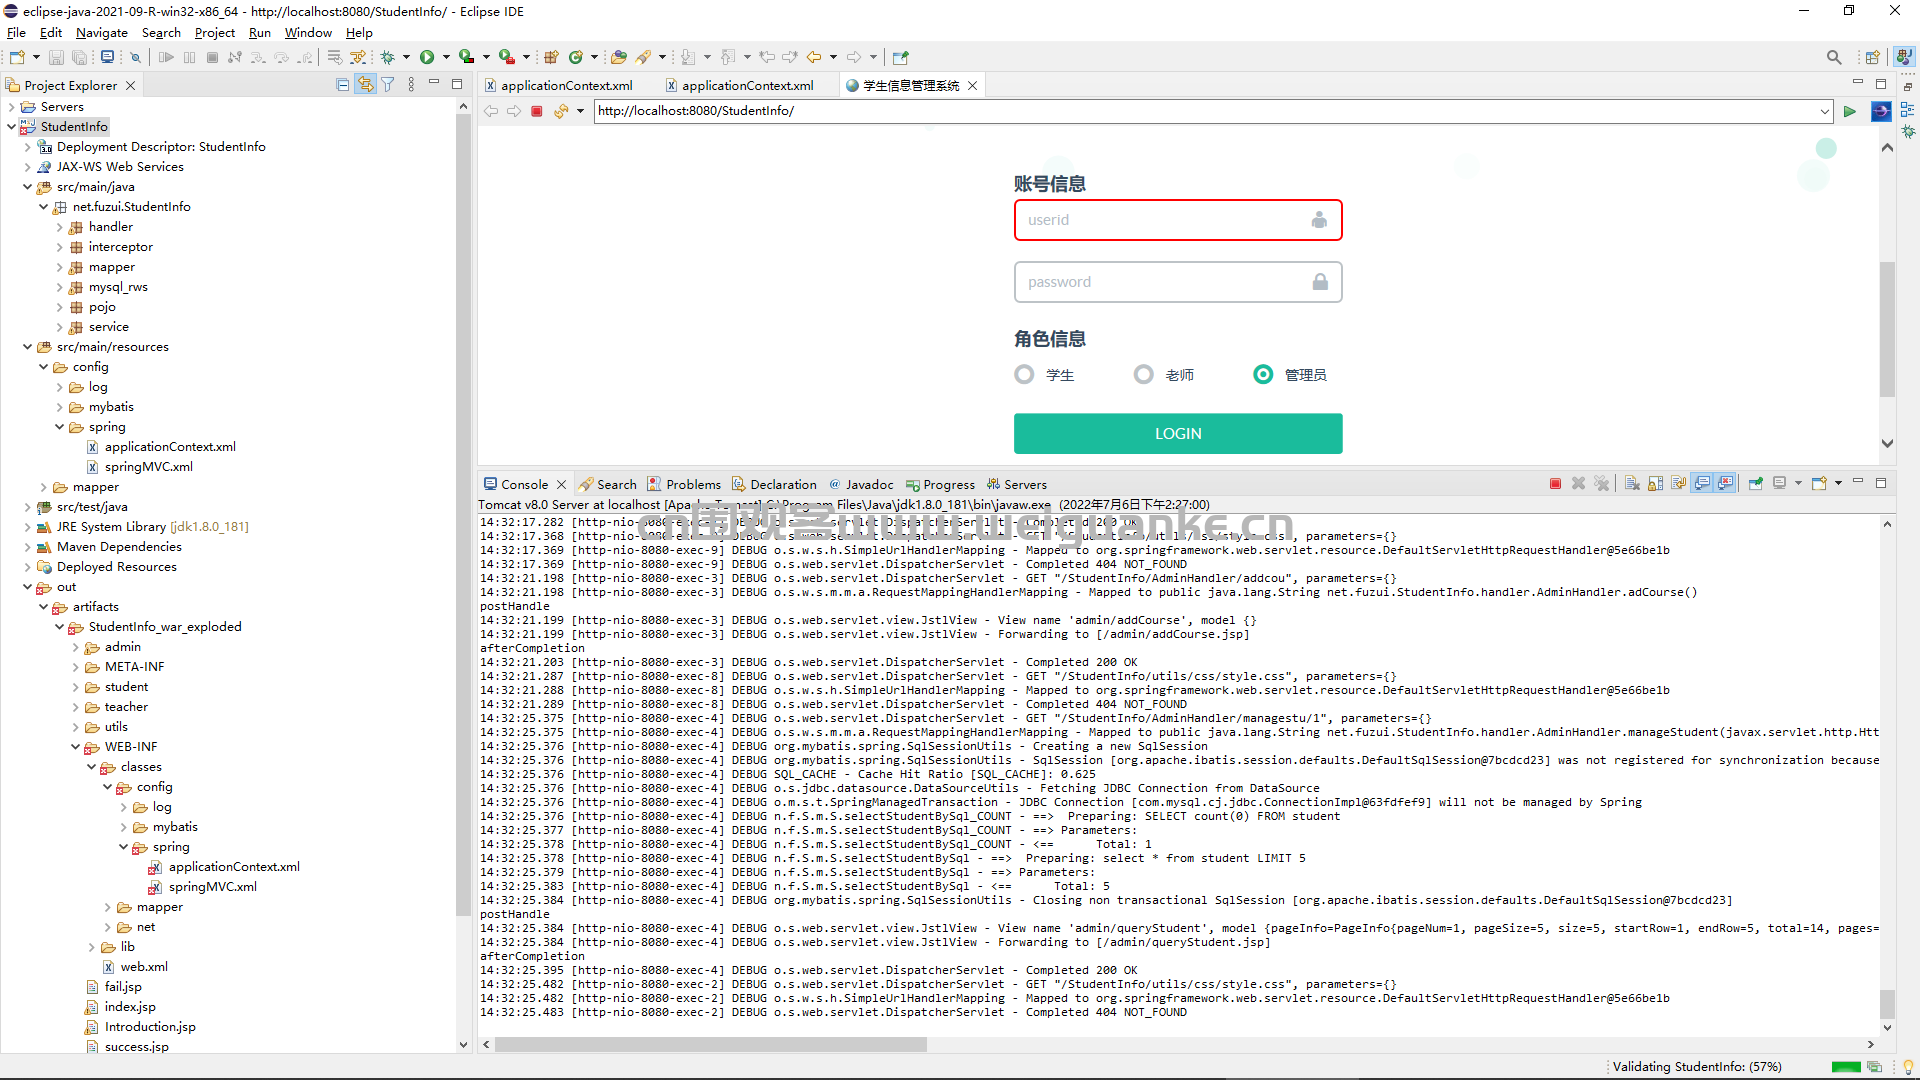Click the green Run button icon

point(427,57)
